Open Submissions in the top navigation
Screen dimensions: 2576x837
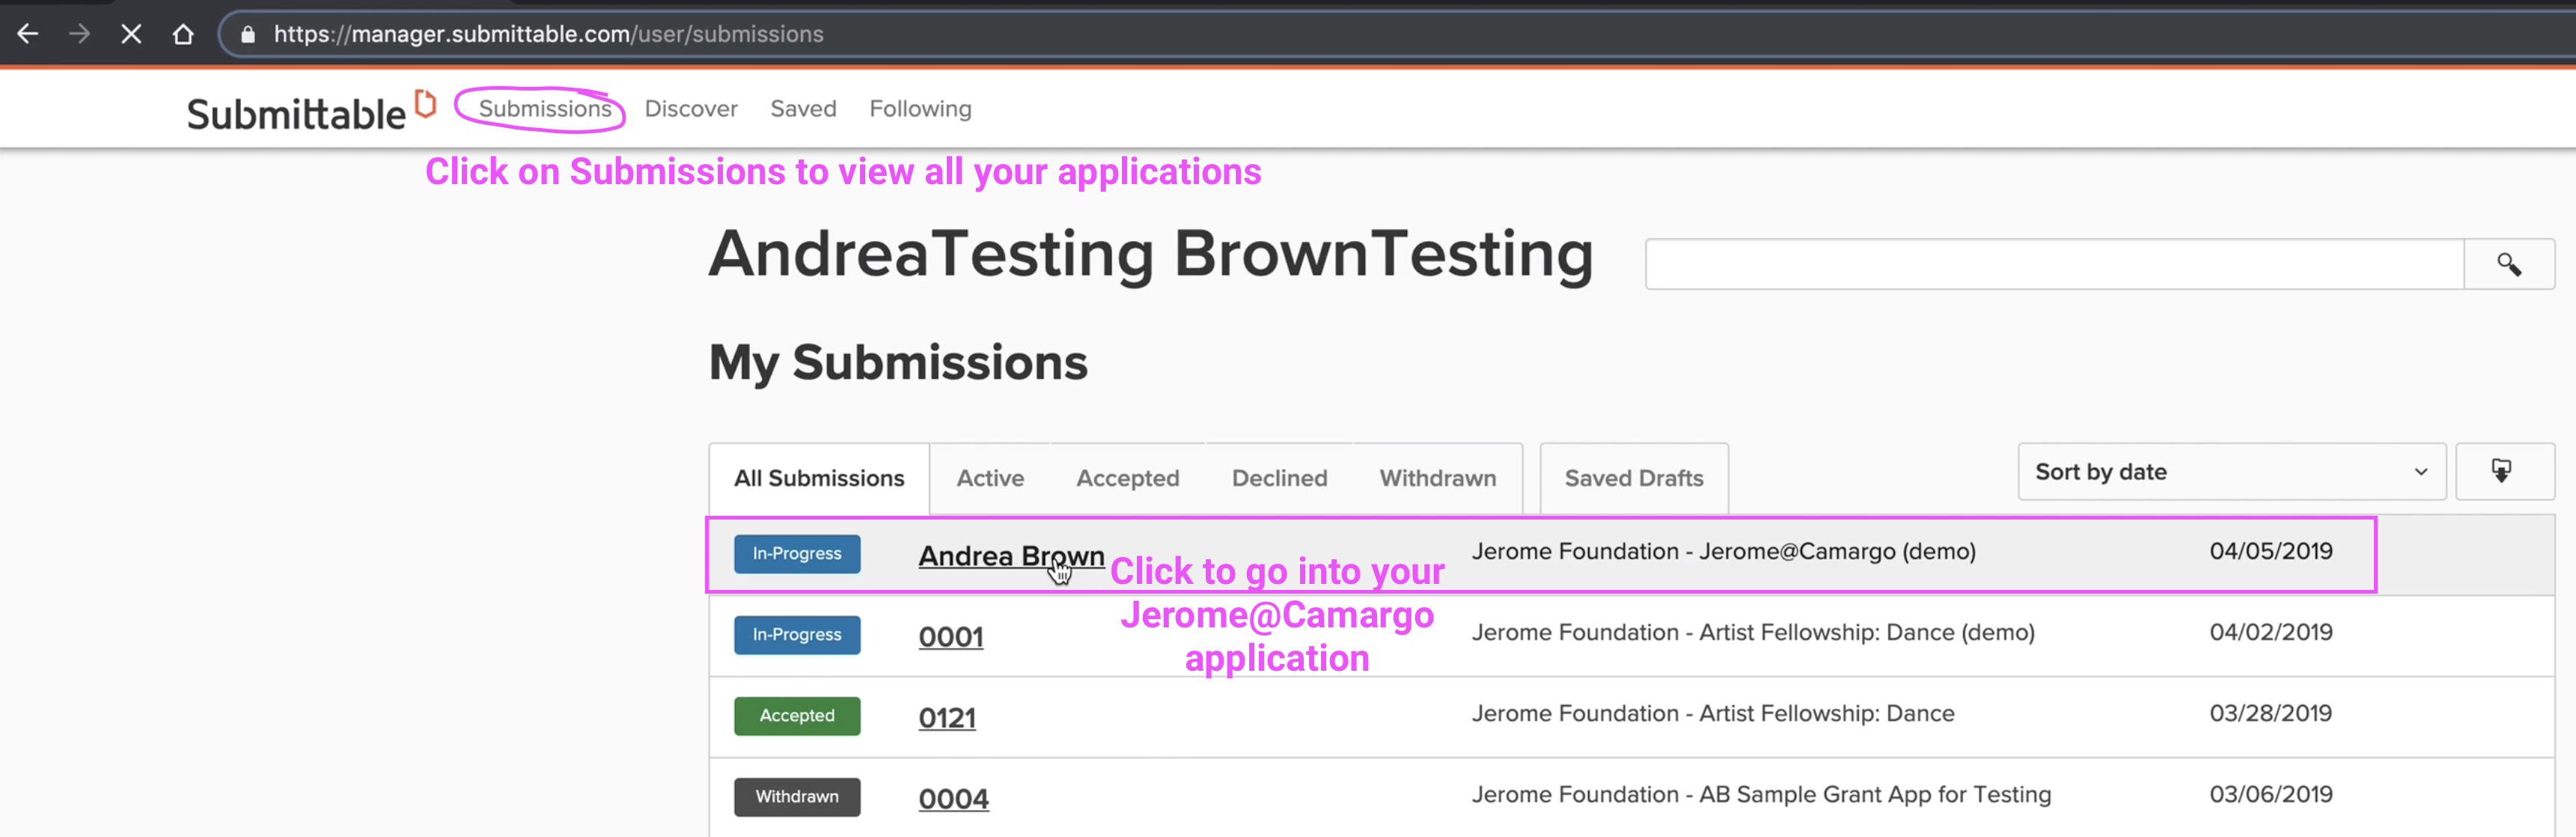tap(544, 108)
